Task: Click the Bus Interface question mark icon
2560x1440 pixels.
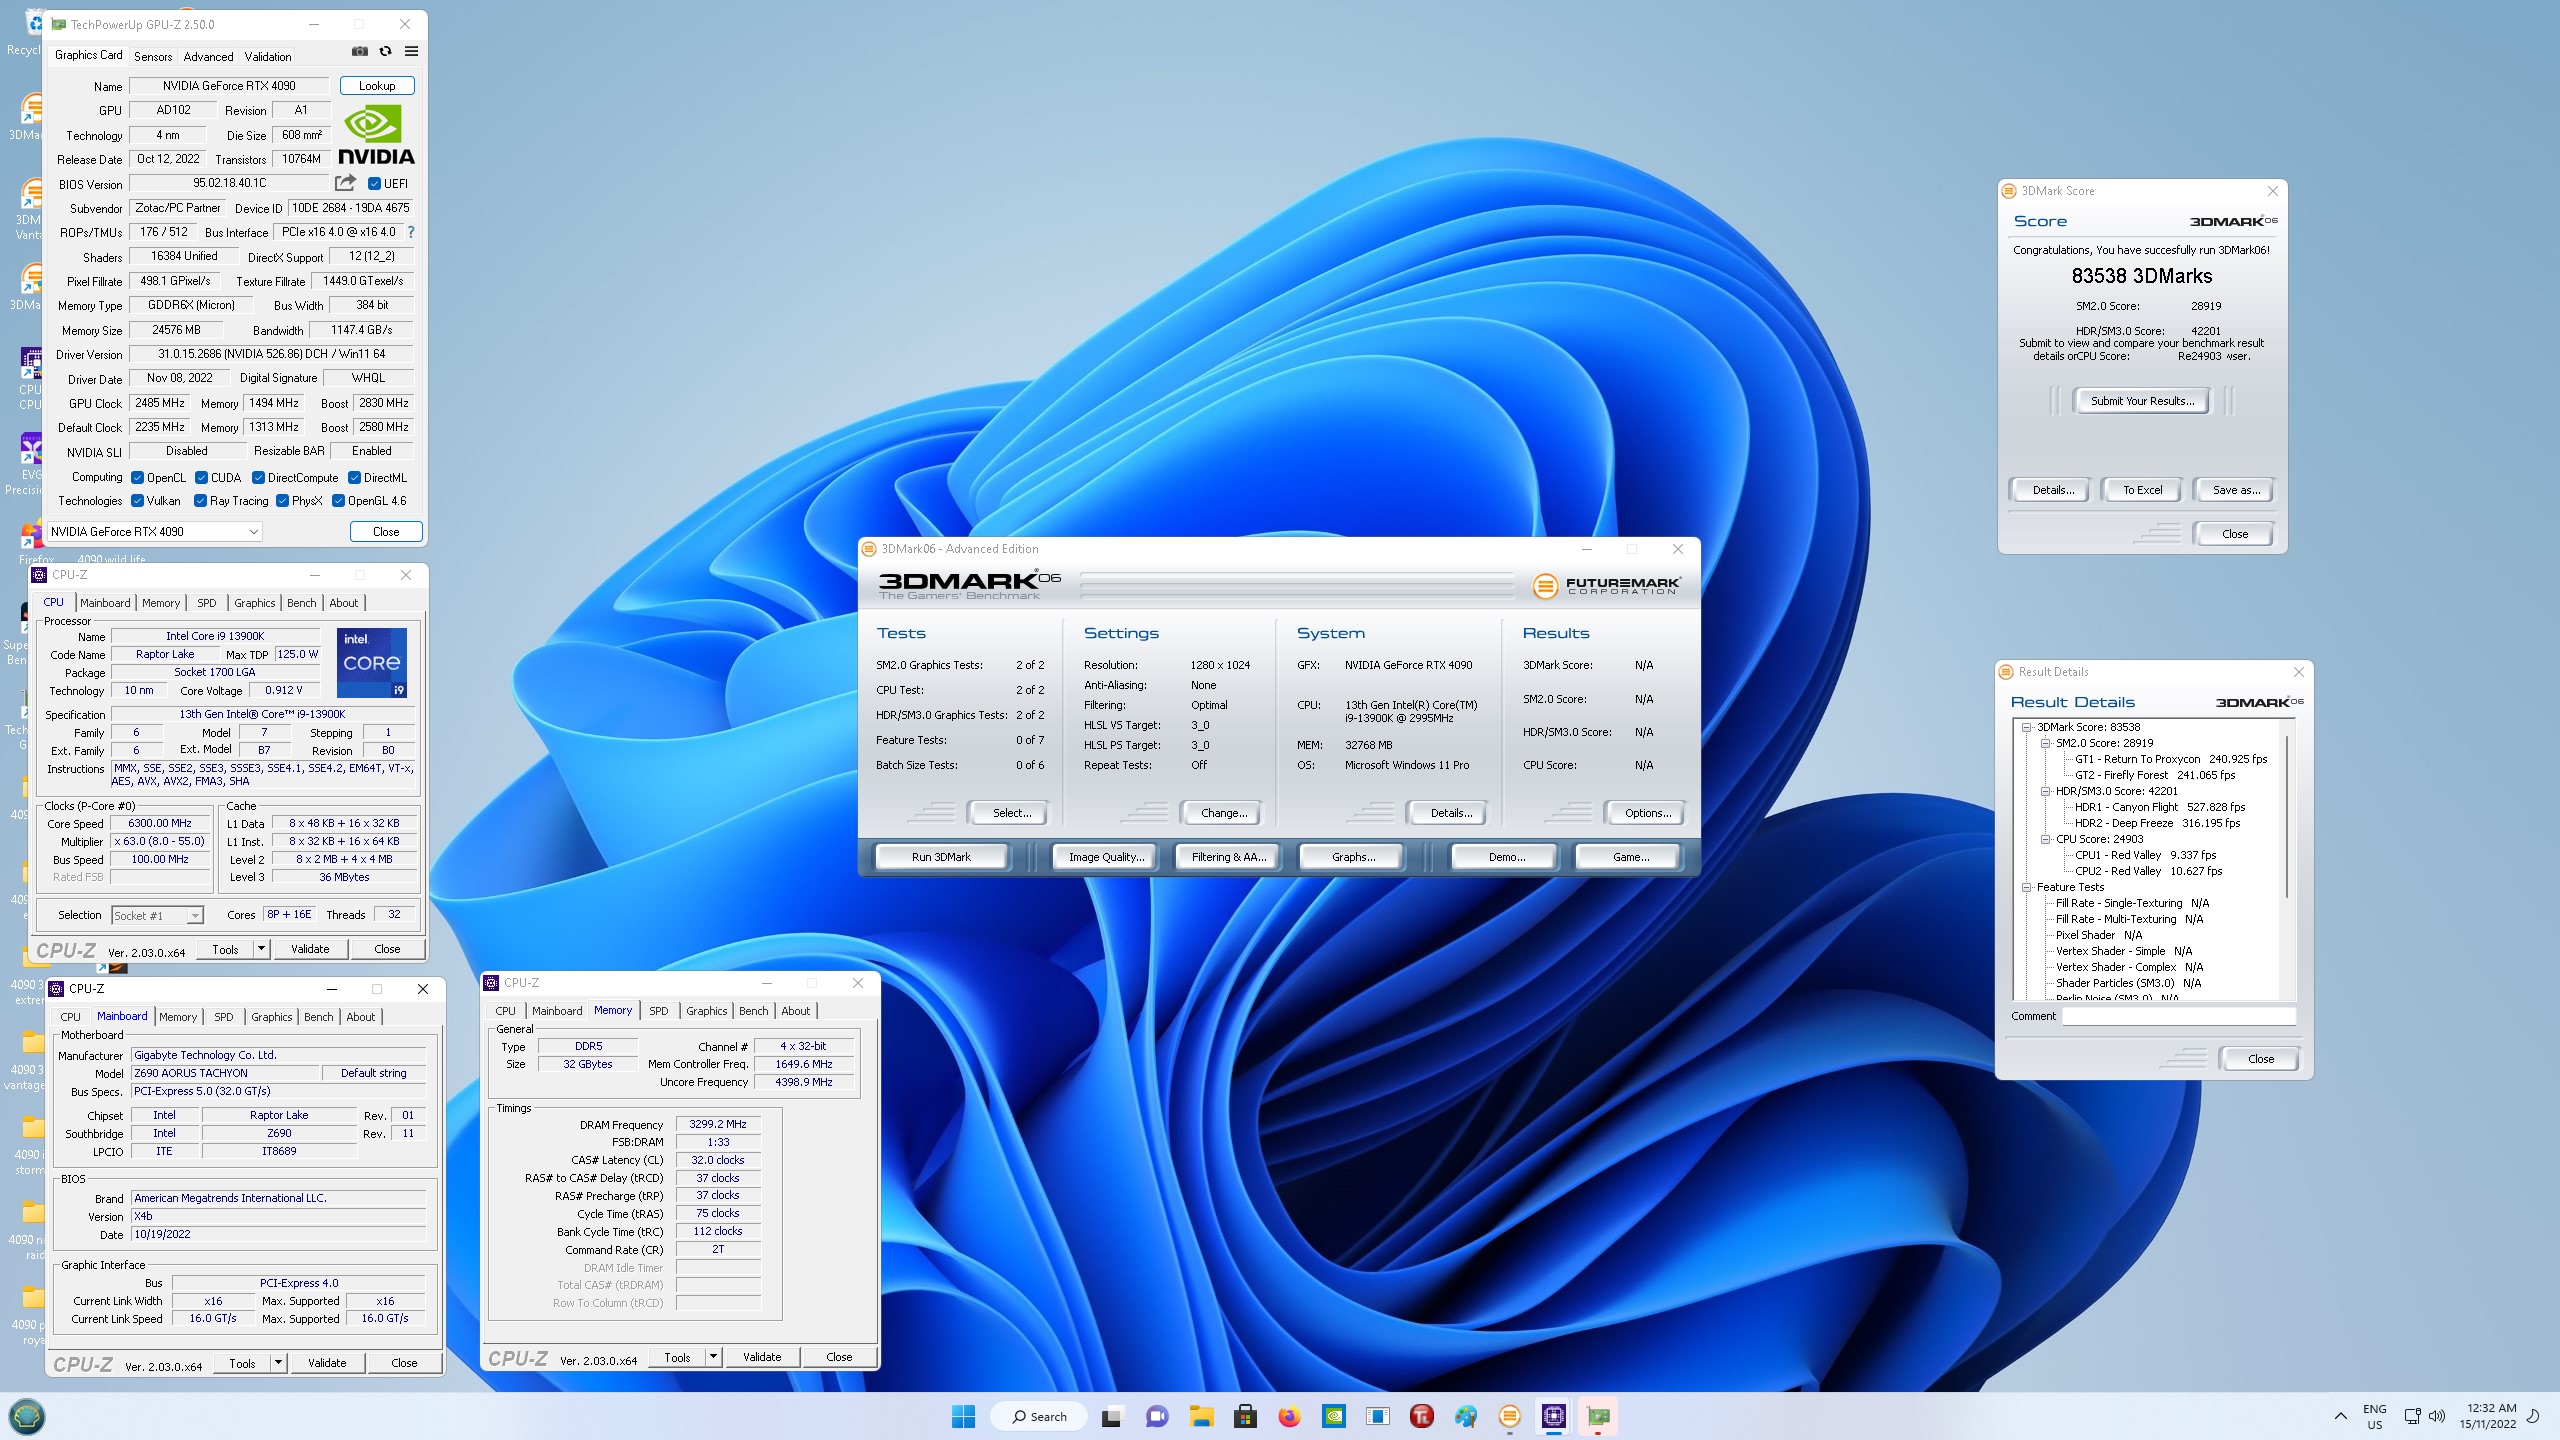Action: (x=410, y=232)
